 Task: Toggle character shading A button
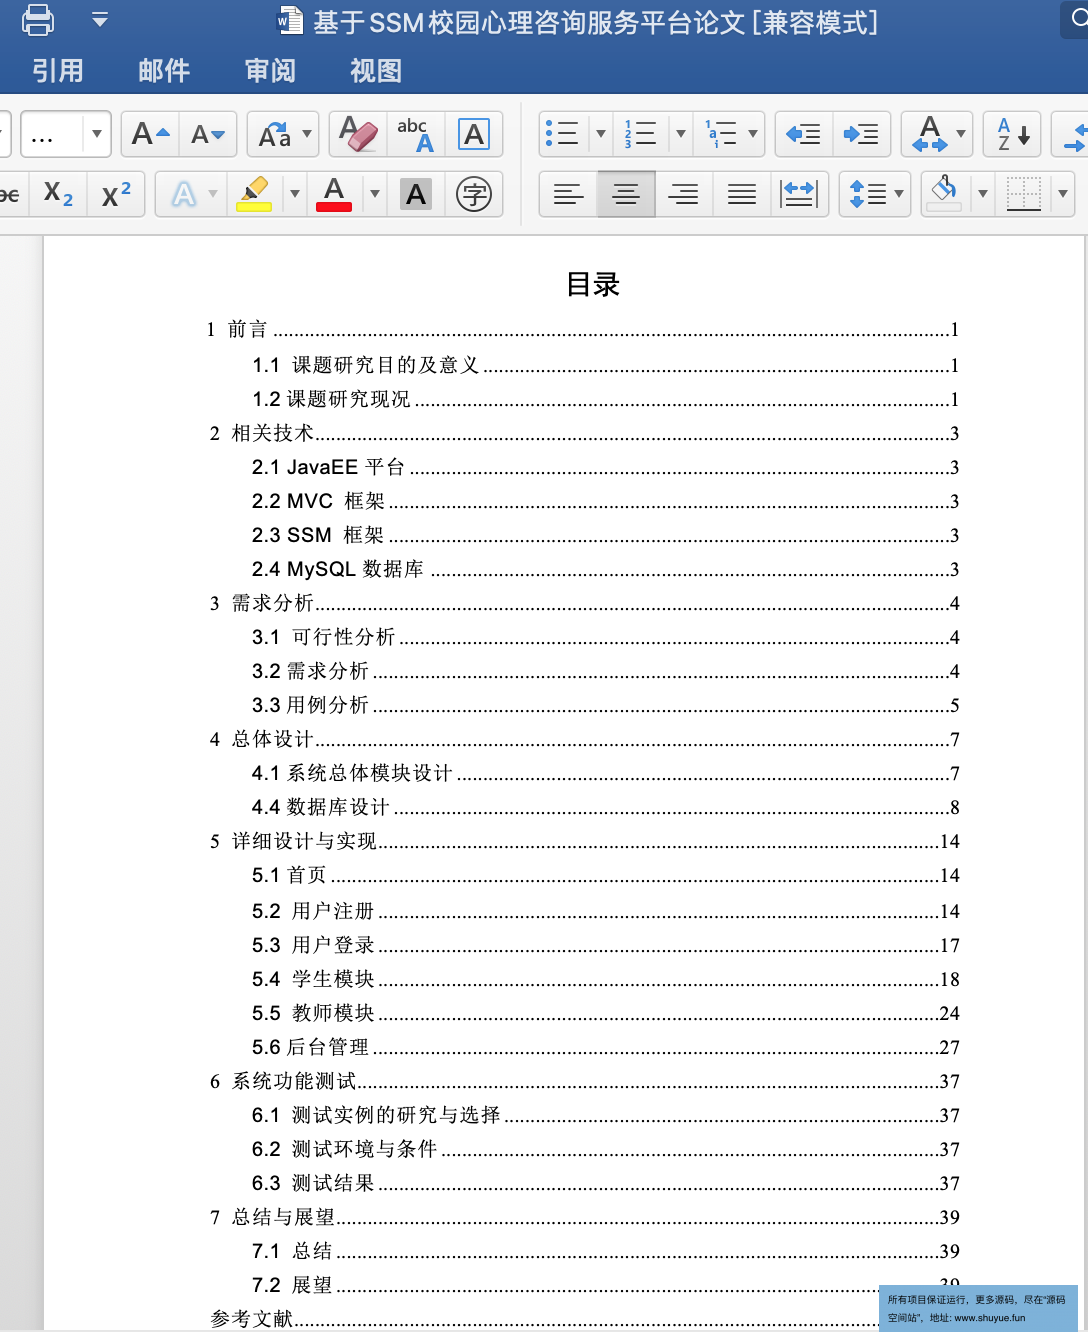coord(416,194)
